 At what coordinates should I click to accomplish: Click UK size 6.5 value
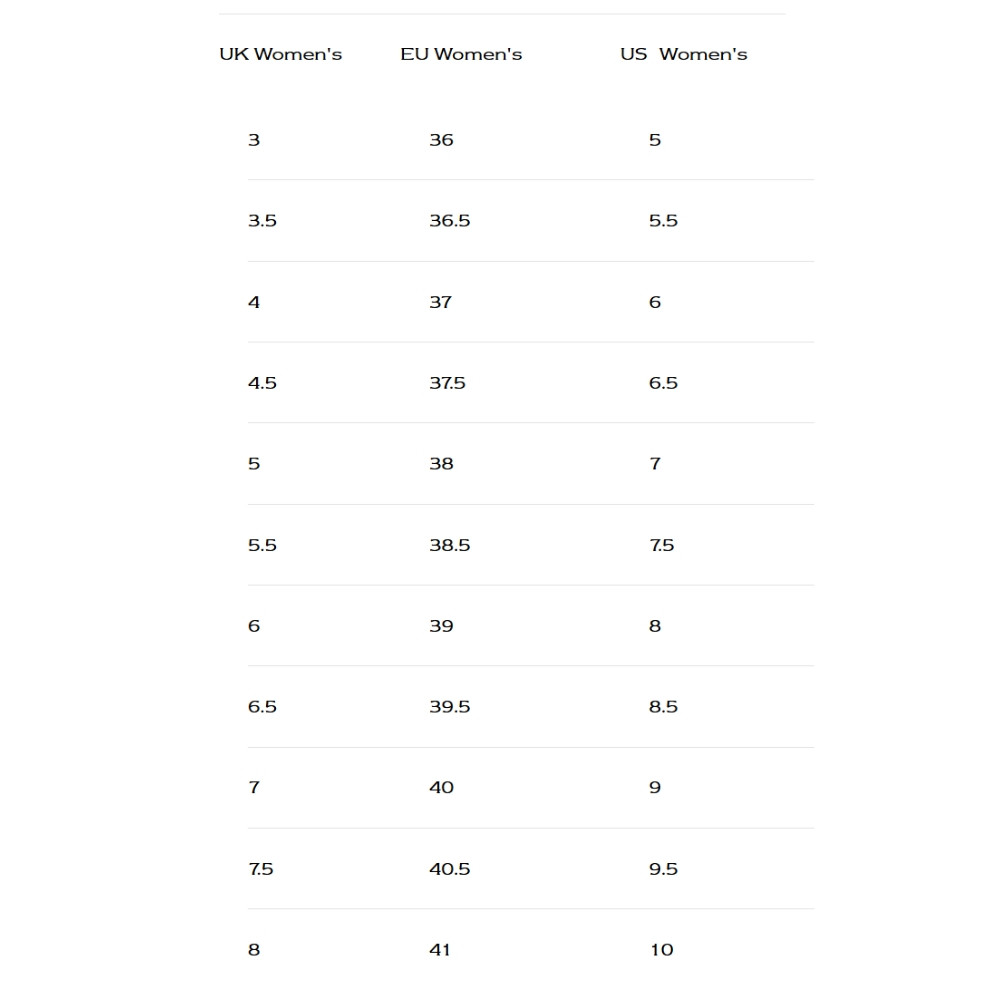(262, 707)
